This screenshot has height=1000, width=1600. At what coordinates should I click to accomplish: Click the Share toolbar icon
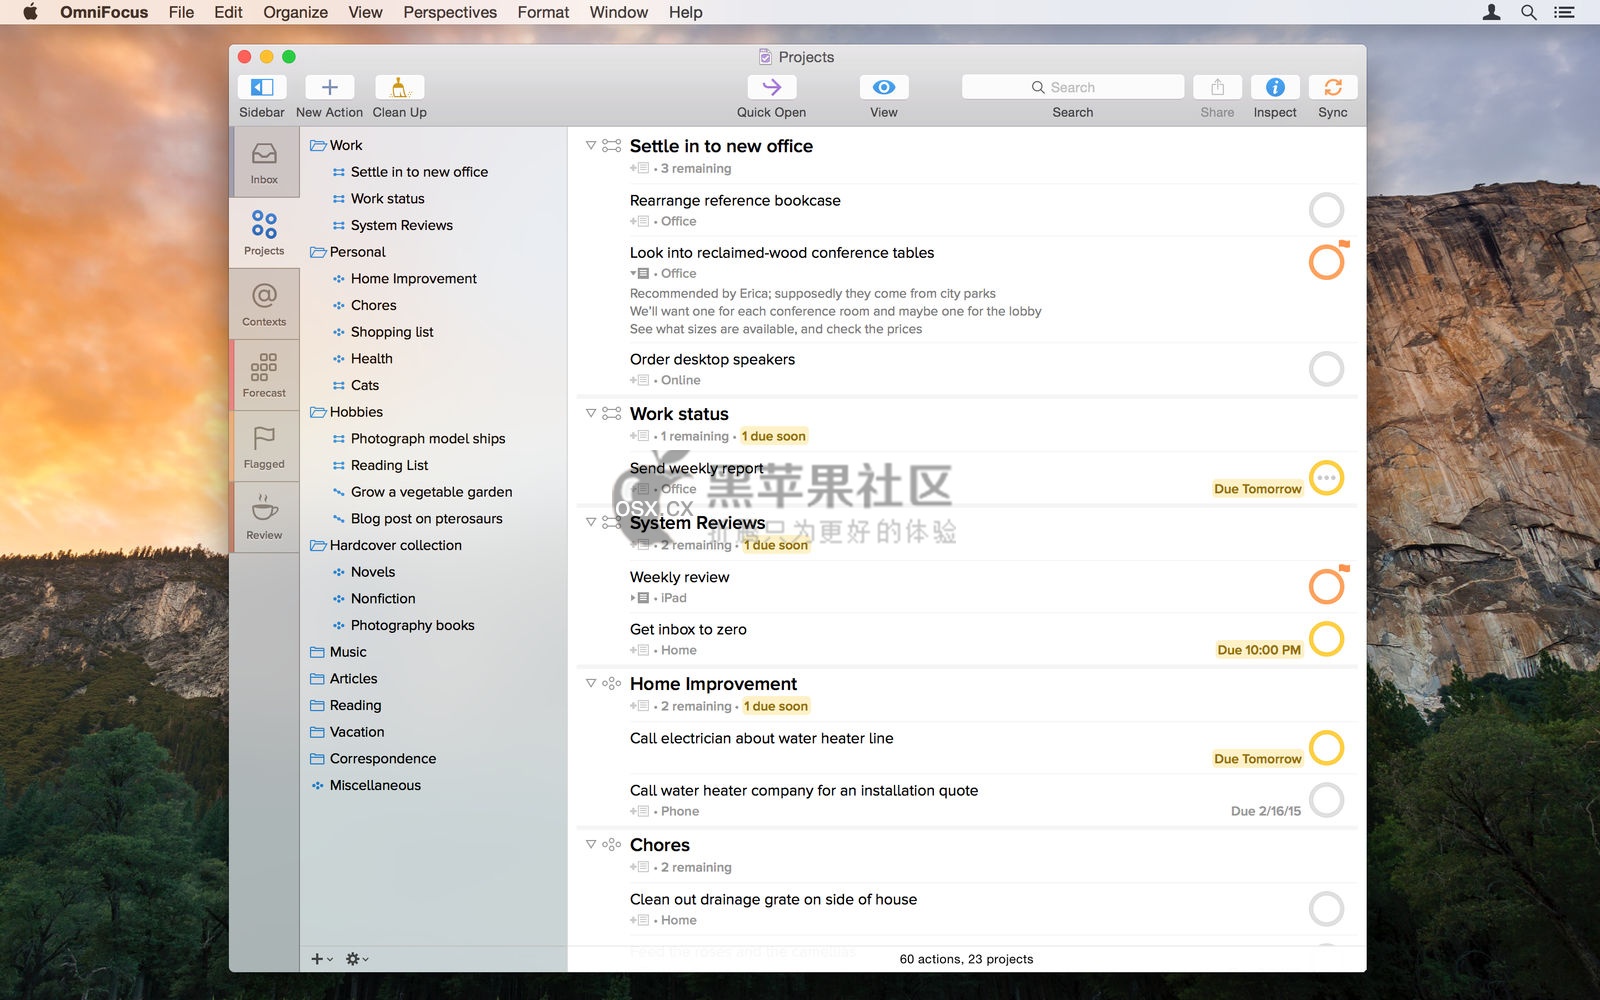[1217, 87]
